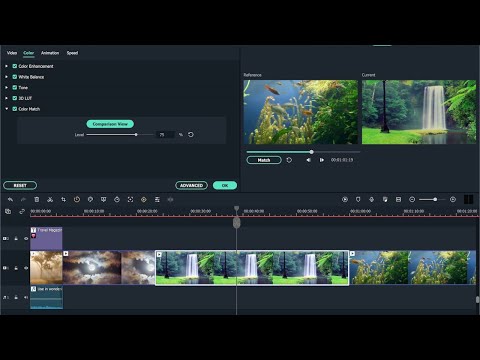Click the undo arrow in the timeline toolbar
Image resolution: width=480 pixels, height=360 pixels.
pos(10,199)
